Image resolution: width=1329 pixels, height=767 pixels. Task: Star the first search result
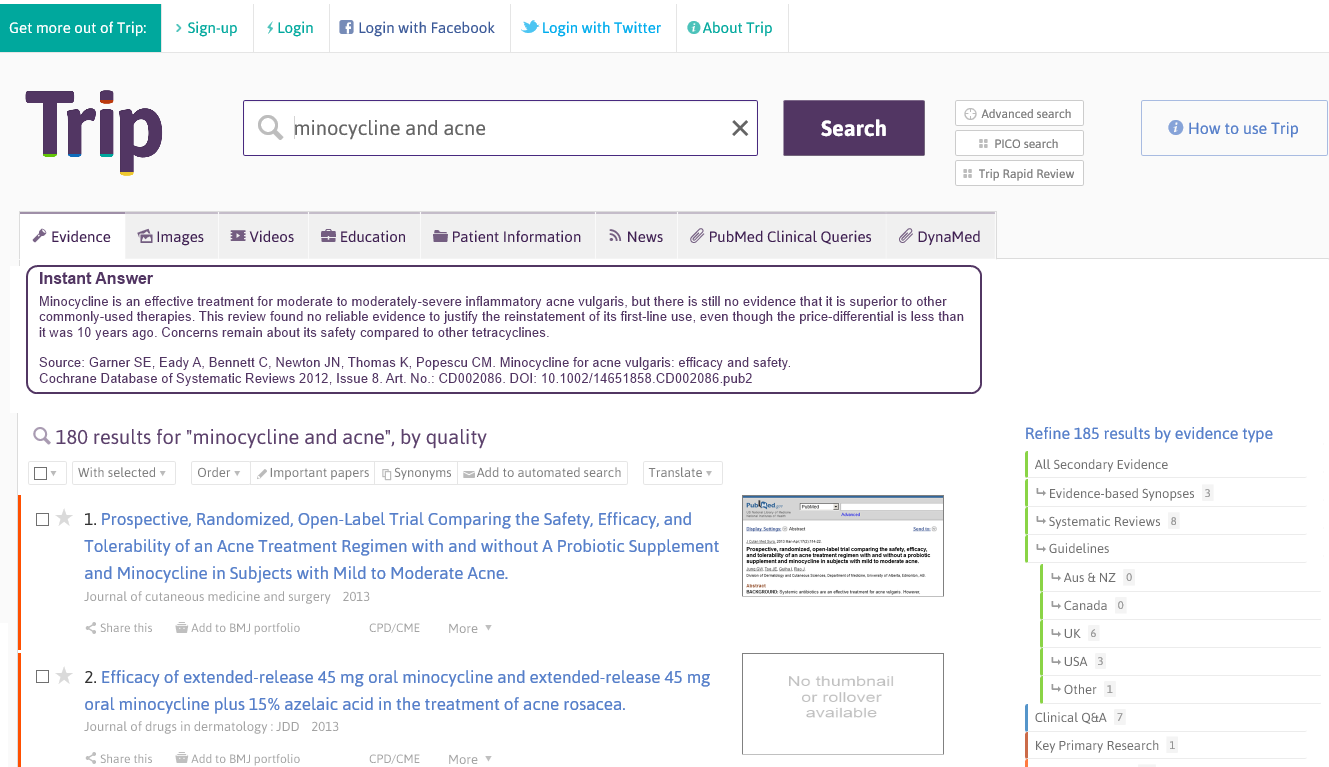(x=64, y=518)
